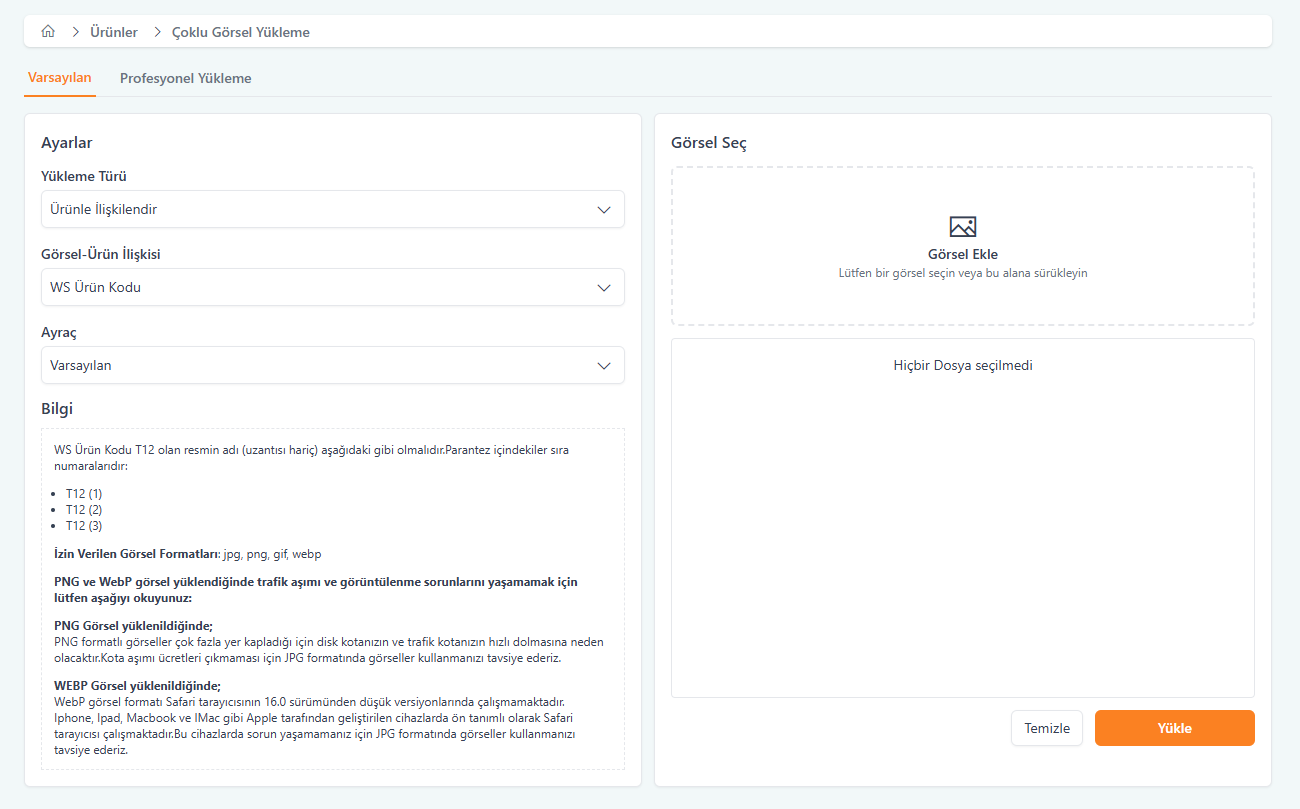Viewport: 1300px width, 809px height.
Task: Click the Yükleme Türü field label
Action: [84, 177]
